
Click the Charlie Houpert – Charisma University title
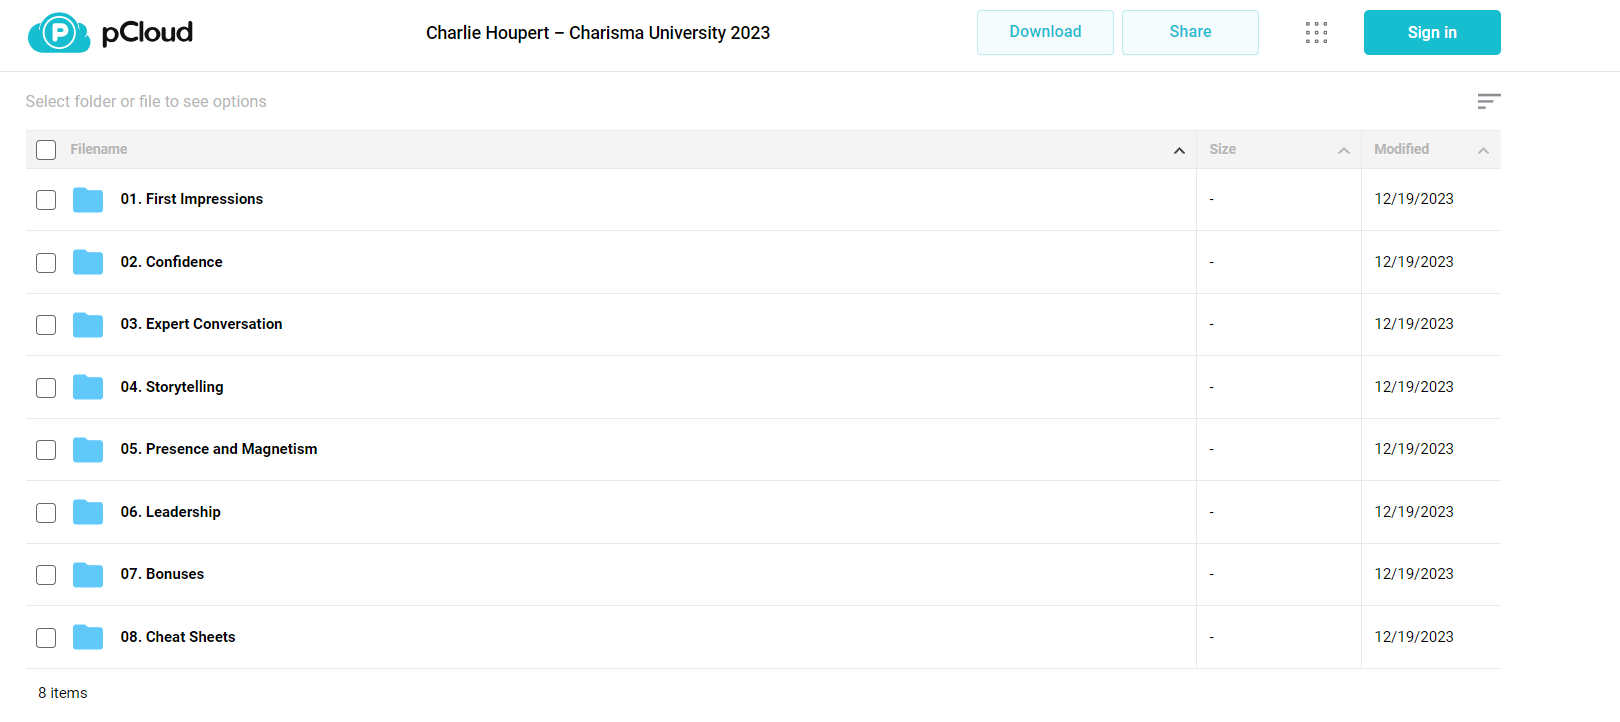[x=598, y=33]
